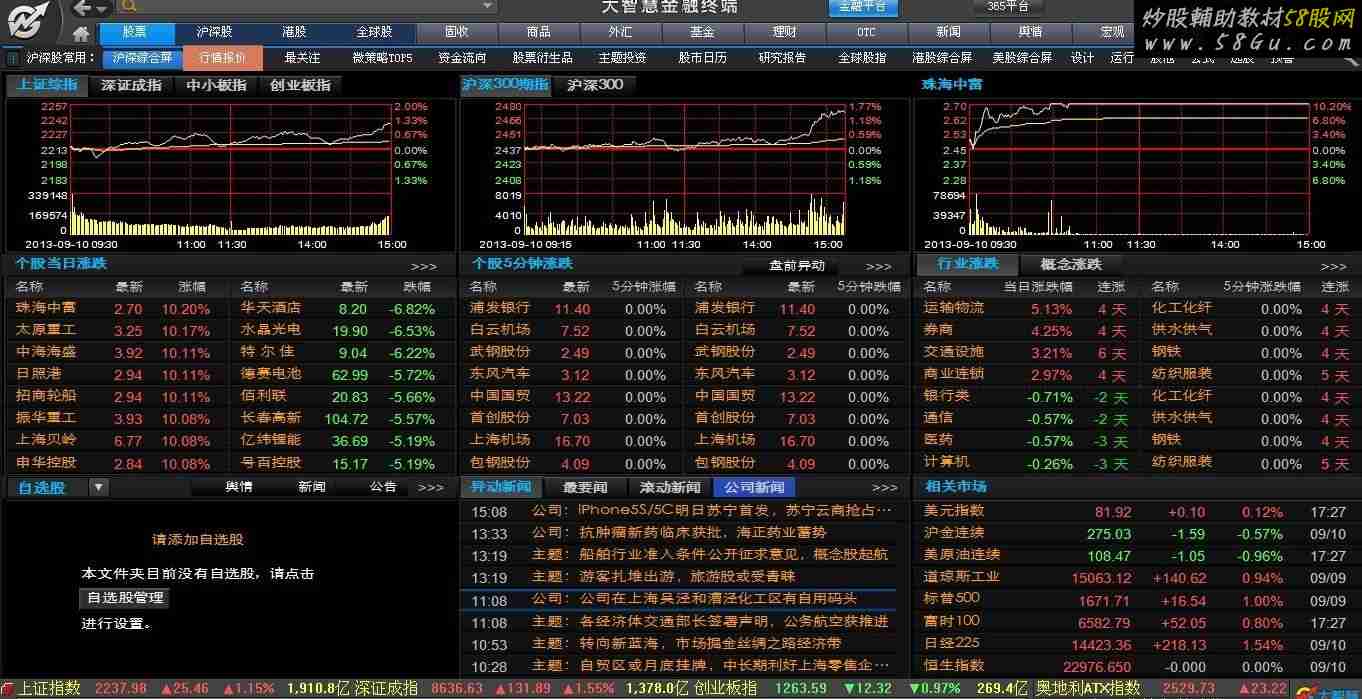Click 美元指数 in related markets

point(954,511)
